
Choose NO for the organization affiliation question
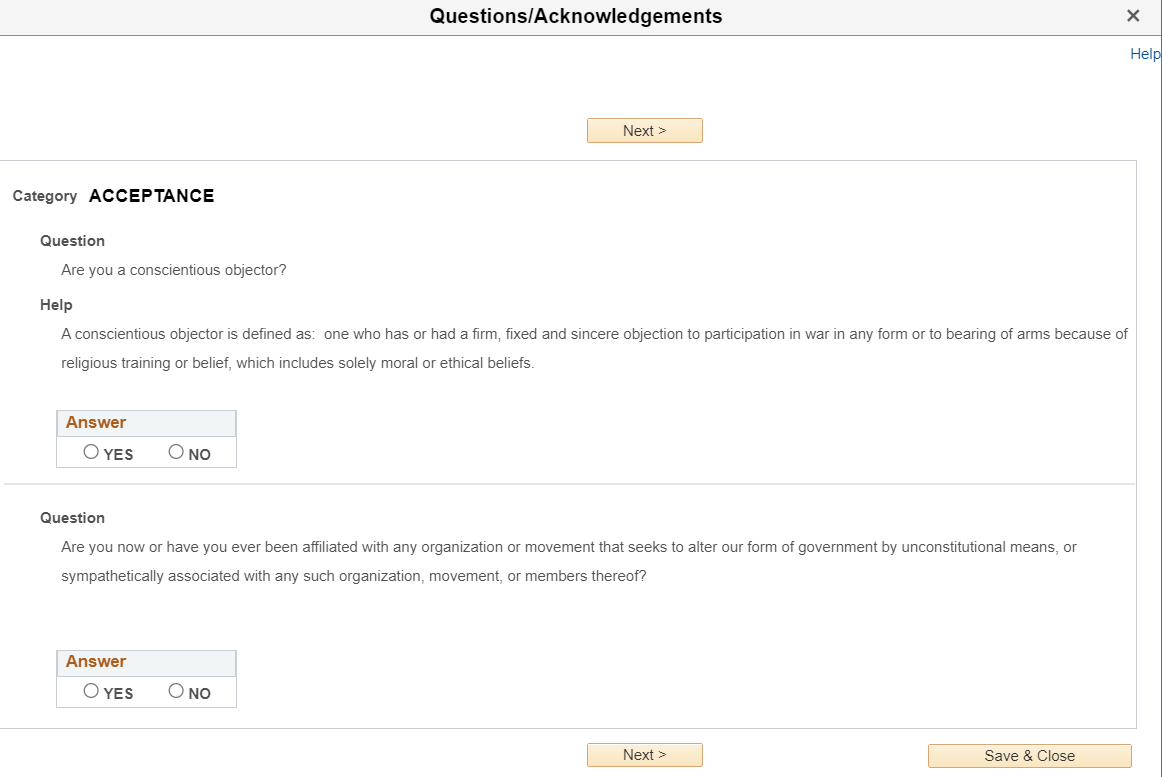177,691
